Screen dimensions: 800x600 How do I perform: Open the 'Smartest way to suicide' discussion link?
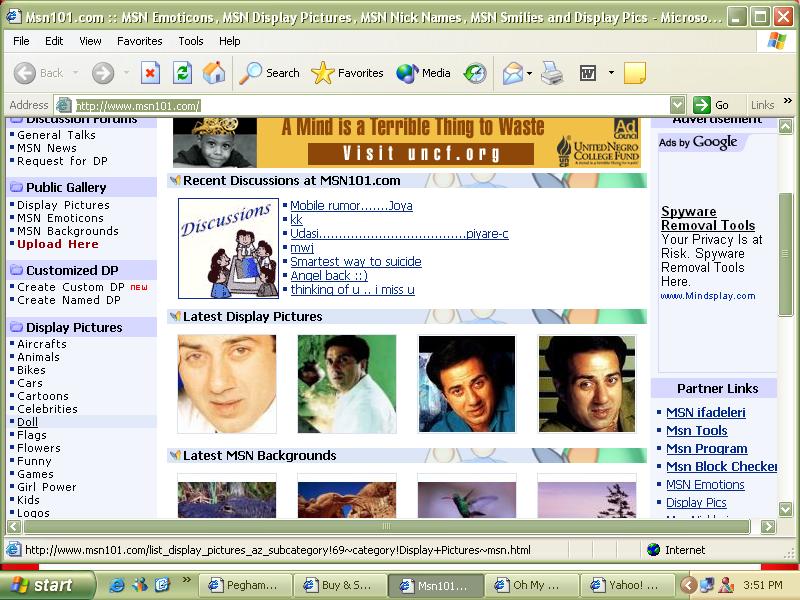click(x=356, y=262)
